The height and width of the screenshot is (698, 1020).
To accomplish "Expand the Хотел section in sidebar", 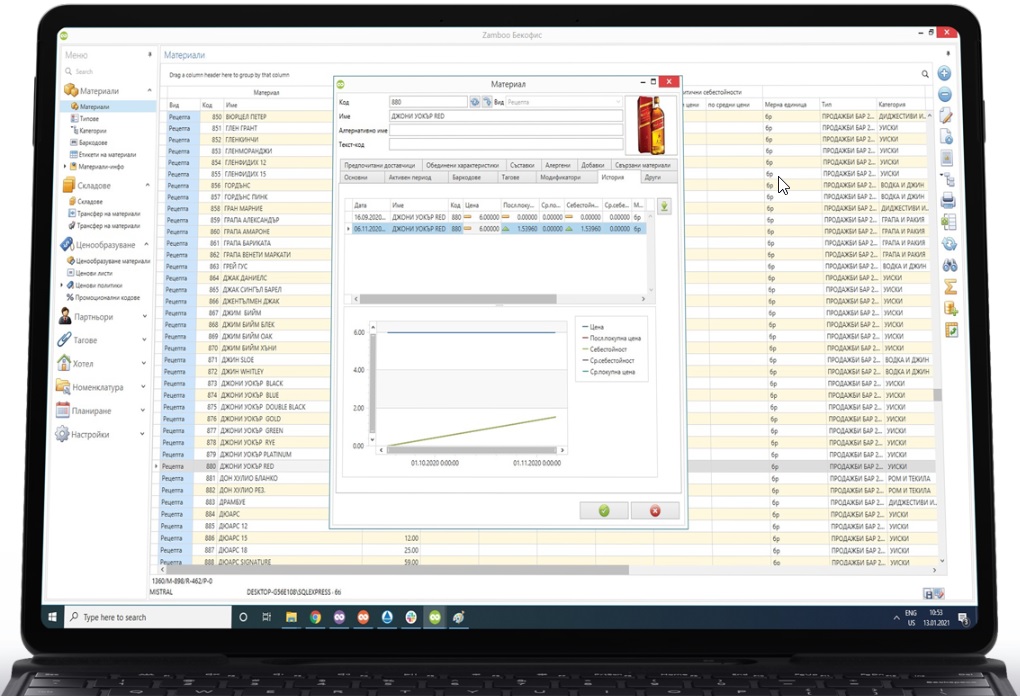I will click(143, 364).
